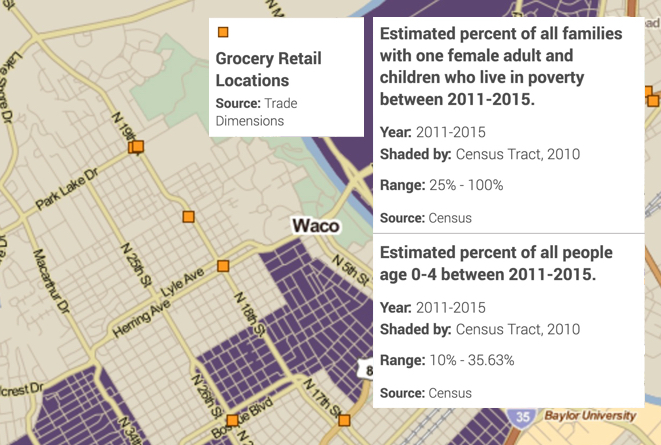Click the Herring Ave street label
Image resolution: width=661 pixels, height=445 pixels.
pos(141,318)
